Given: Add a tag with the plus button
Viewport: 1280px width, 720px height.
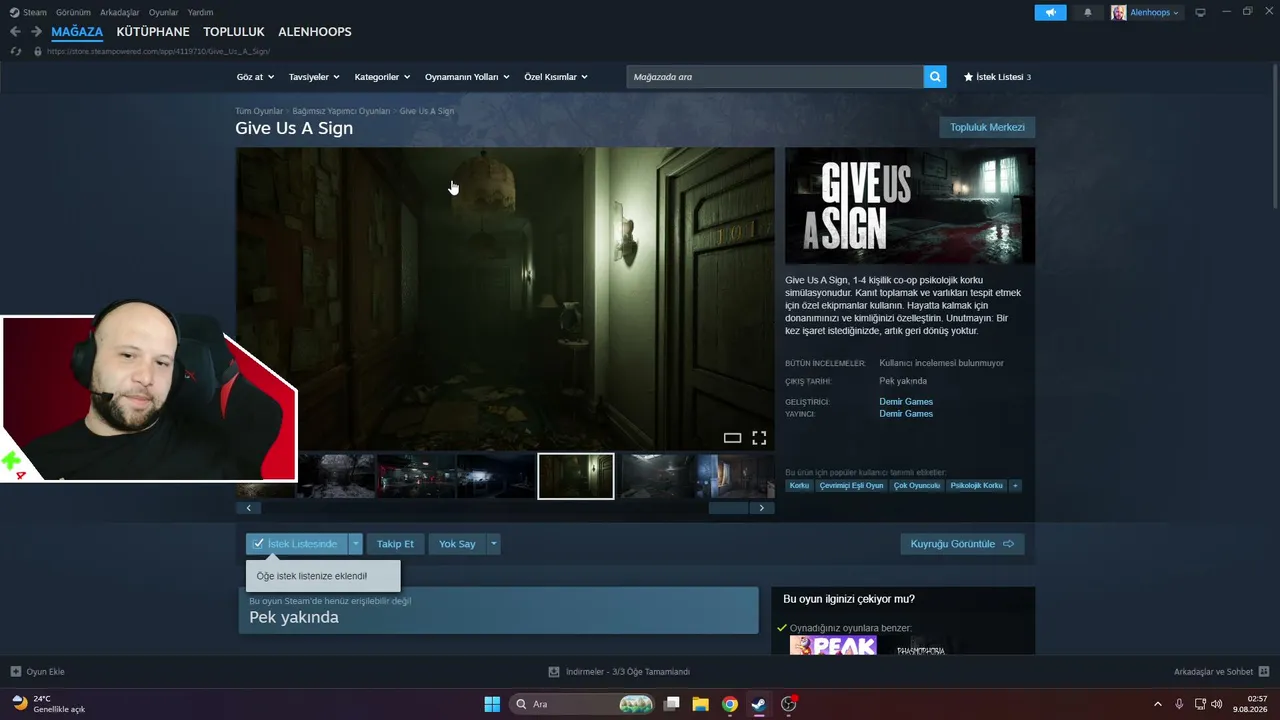Looking at the screenshot, I should (1015, 486).
